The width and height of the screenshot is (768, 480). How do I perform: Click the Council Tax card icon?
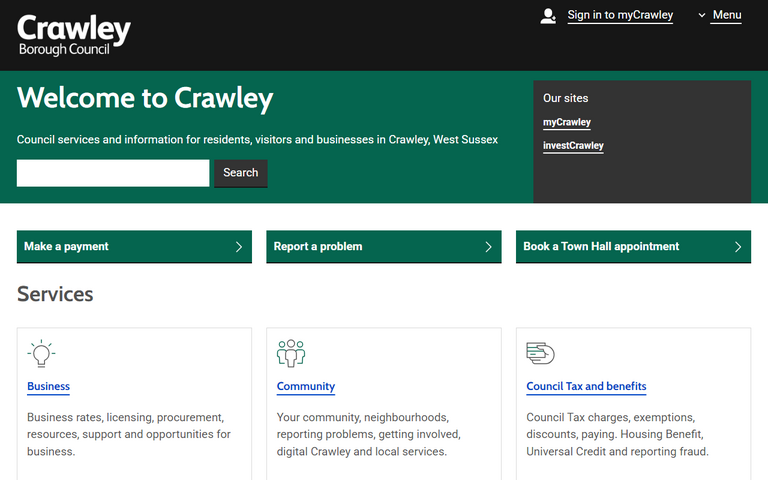point(540,353)
